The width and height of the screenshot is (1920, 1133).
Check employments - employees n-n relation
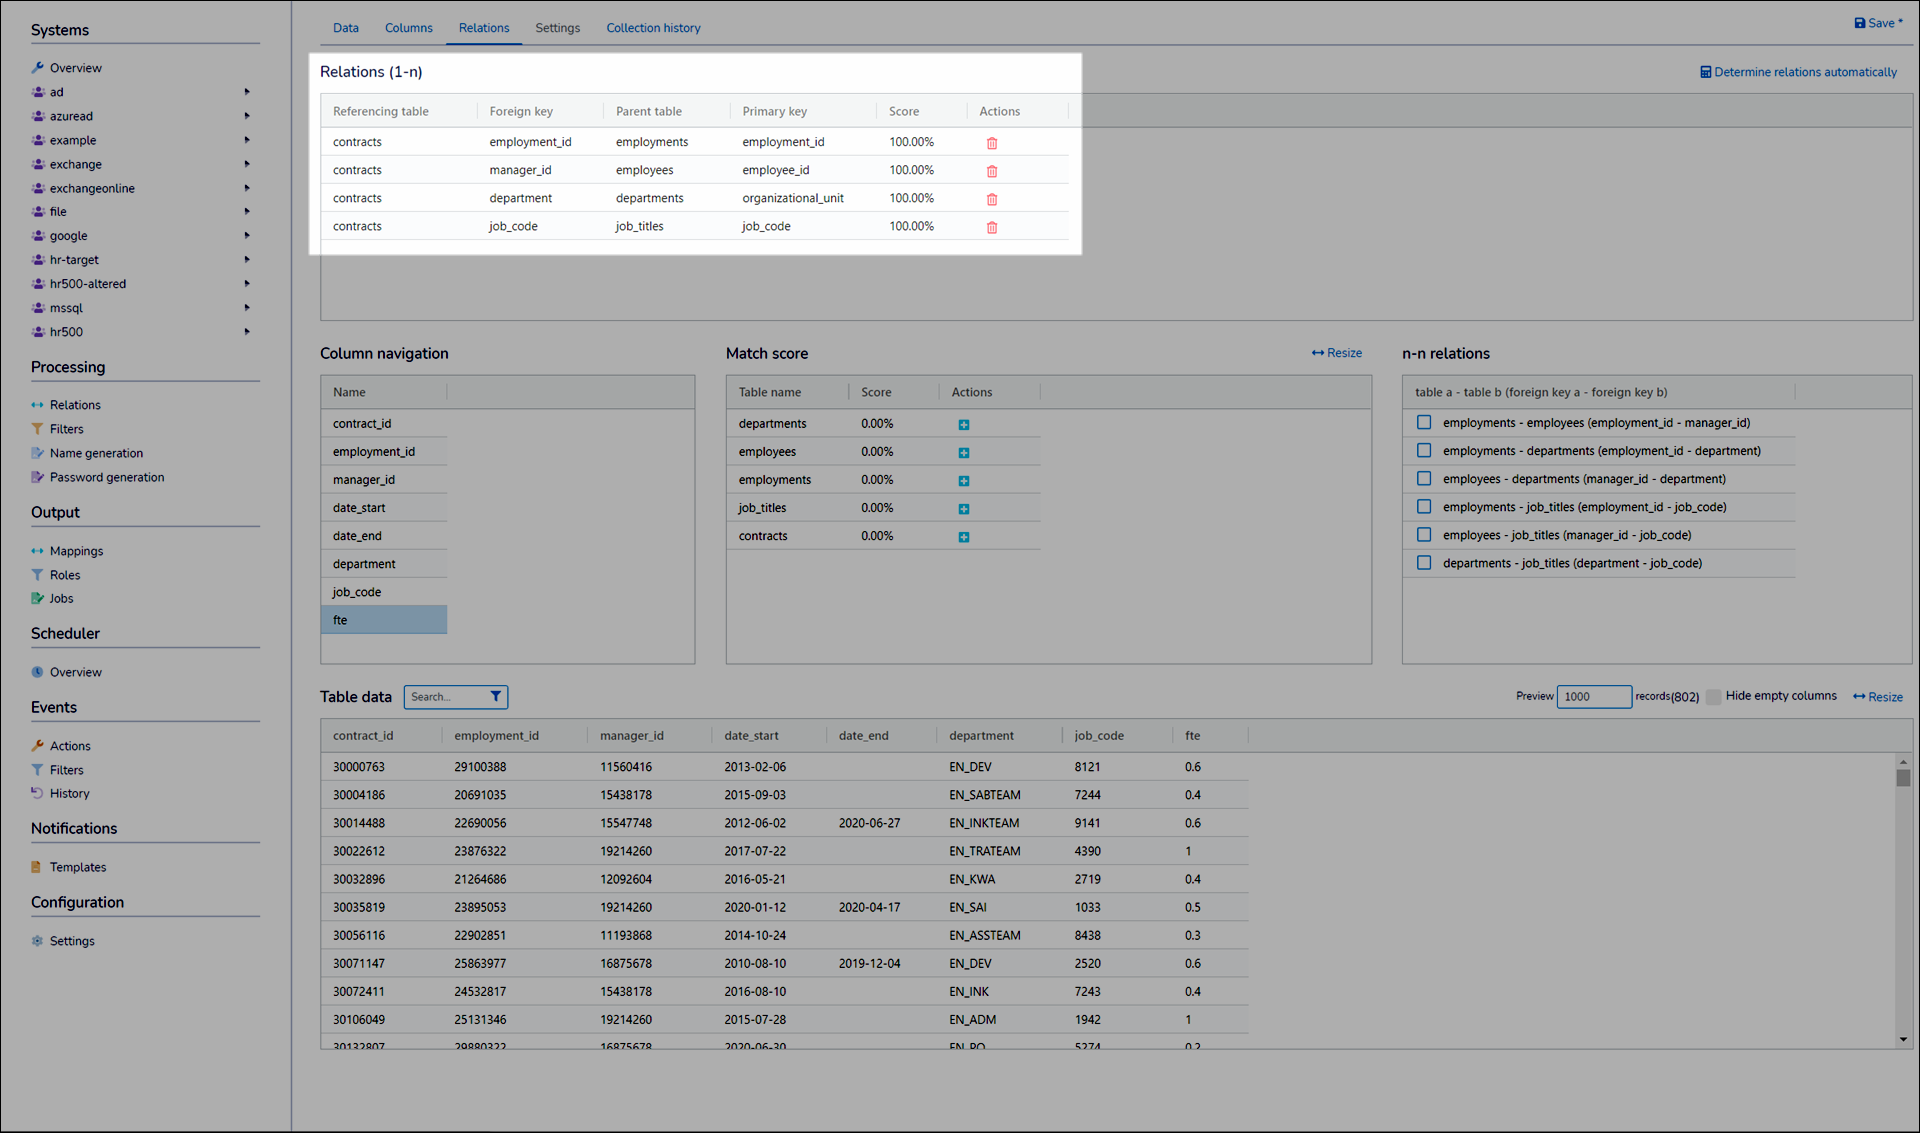[x=1424, y=423]
